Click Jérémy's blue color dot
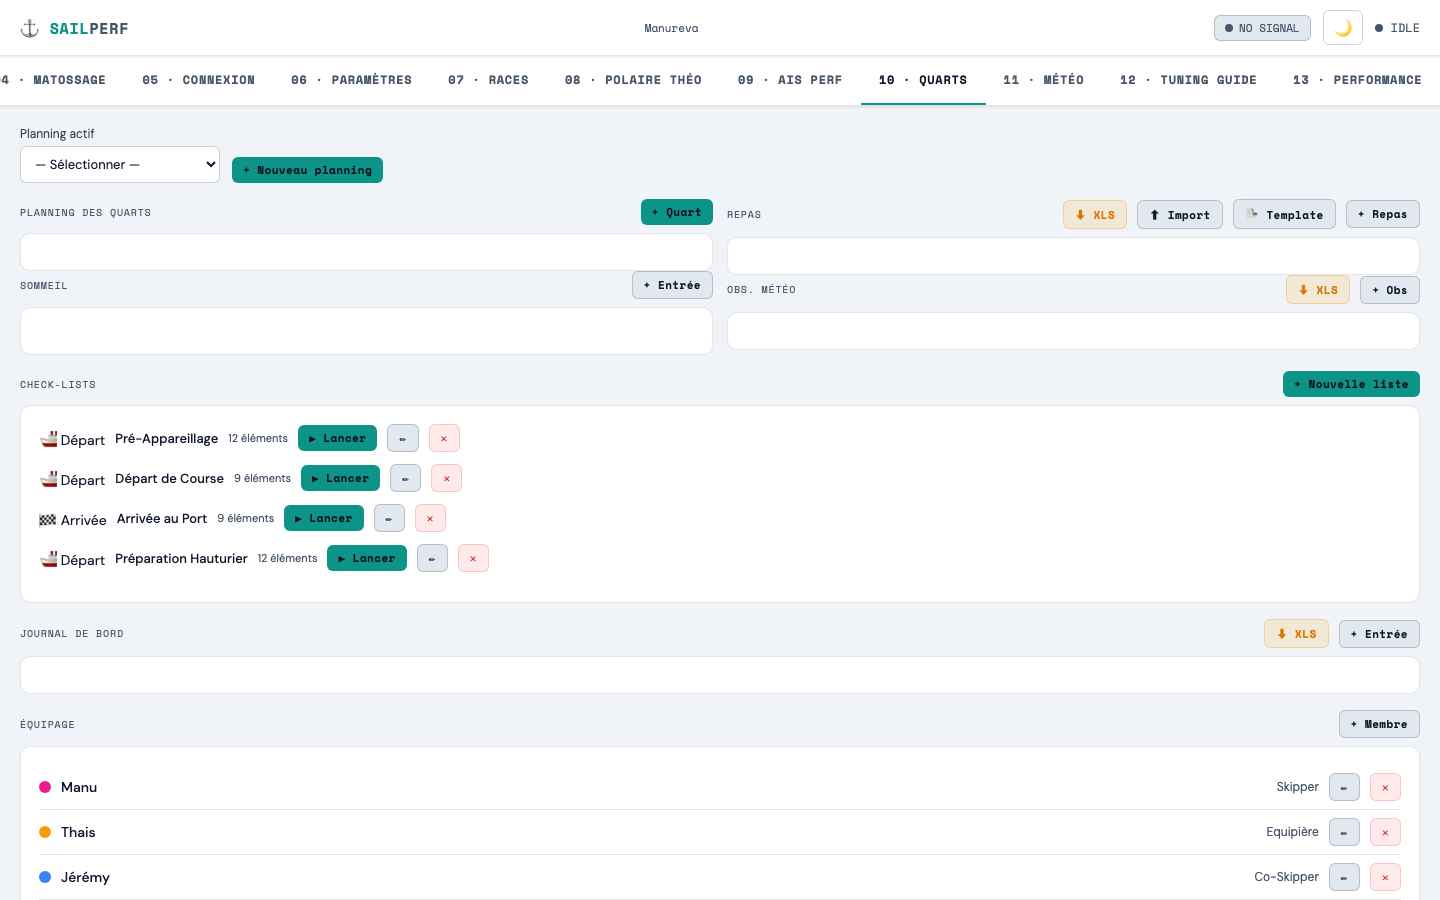The height and width of the screenshot is (900, 1440). click(45, 877)
